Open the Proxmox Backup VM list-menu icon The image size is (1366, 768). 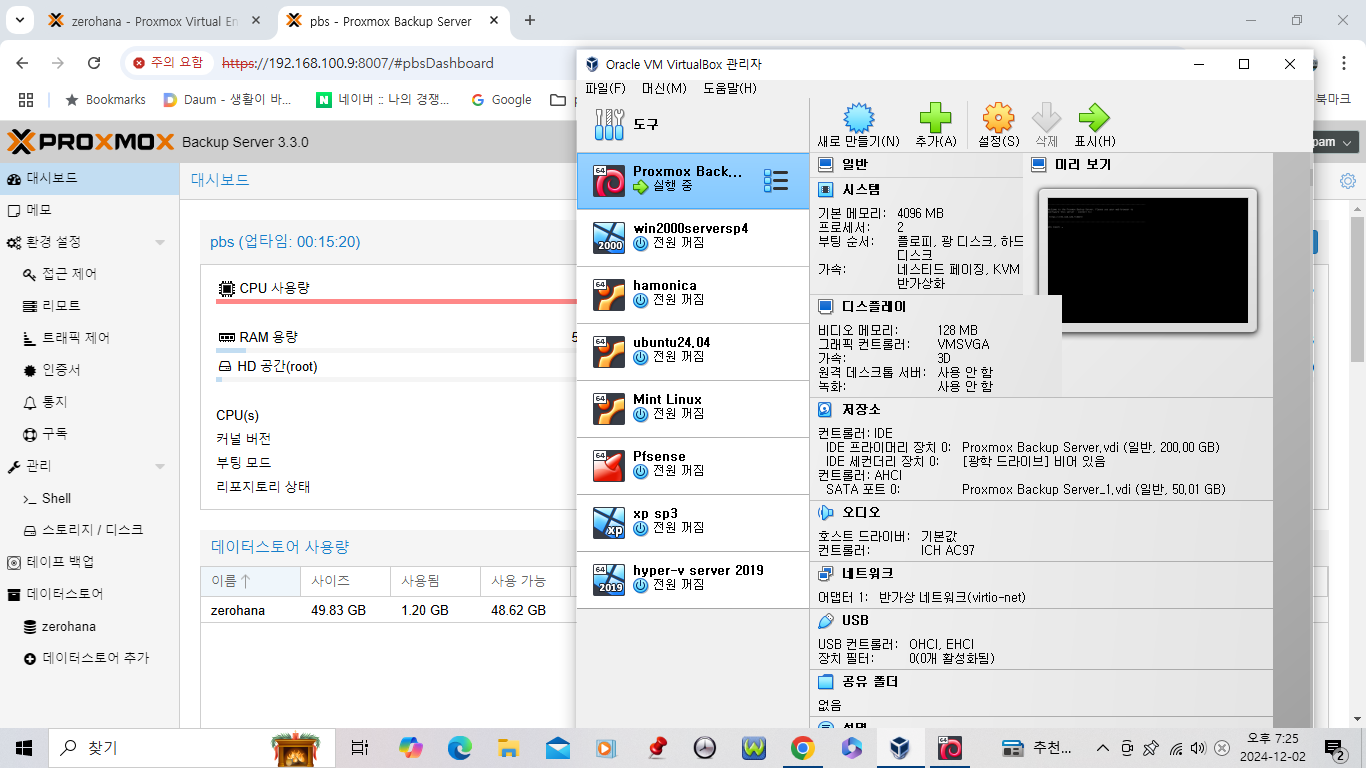click(x=775, y=181)
